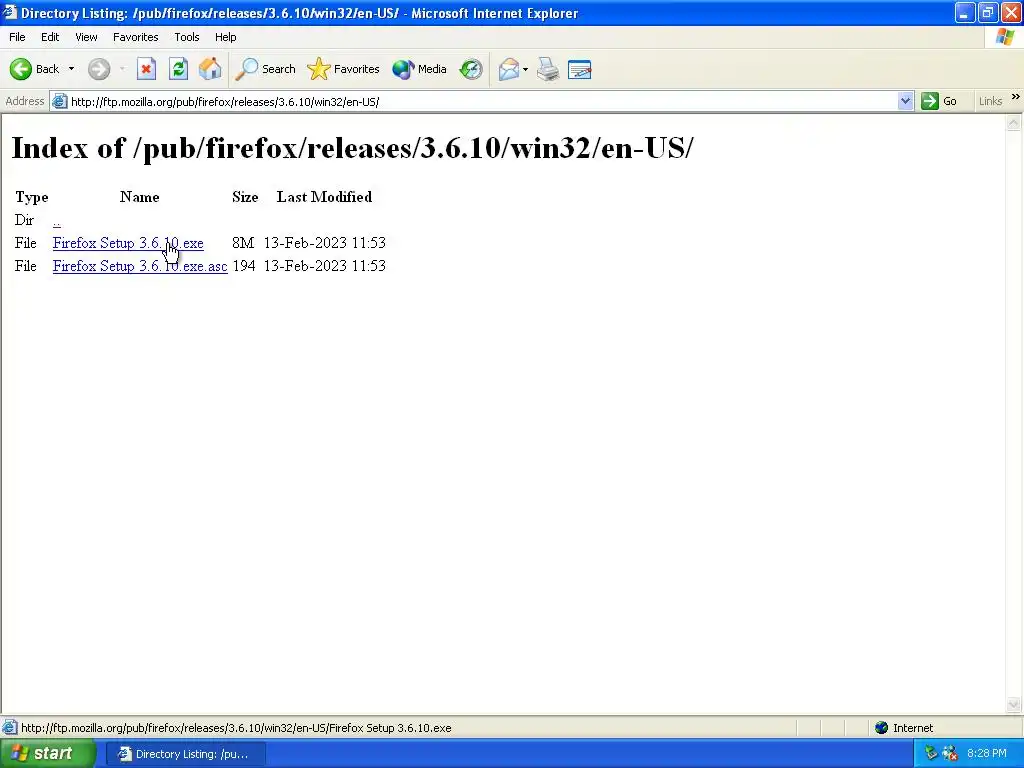Click the Windows flag logo throbber
The height and width of the screenshot is (768, 1024).
(1004, 37)
